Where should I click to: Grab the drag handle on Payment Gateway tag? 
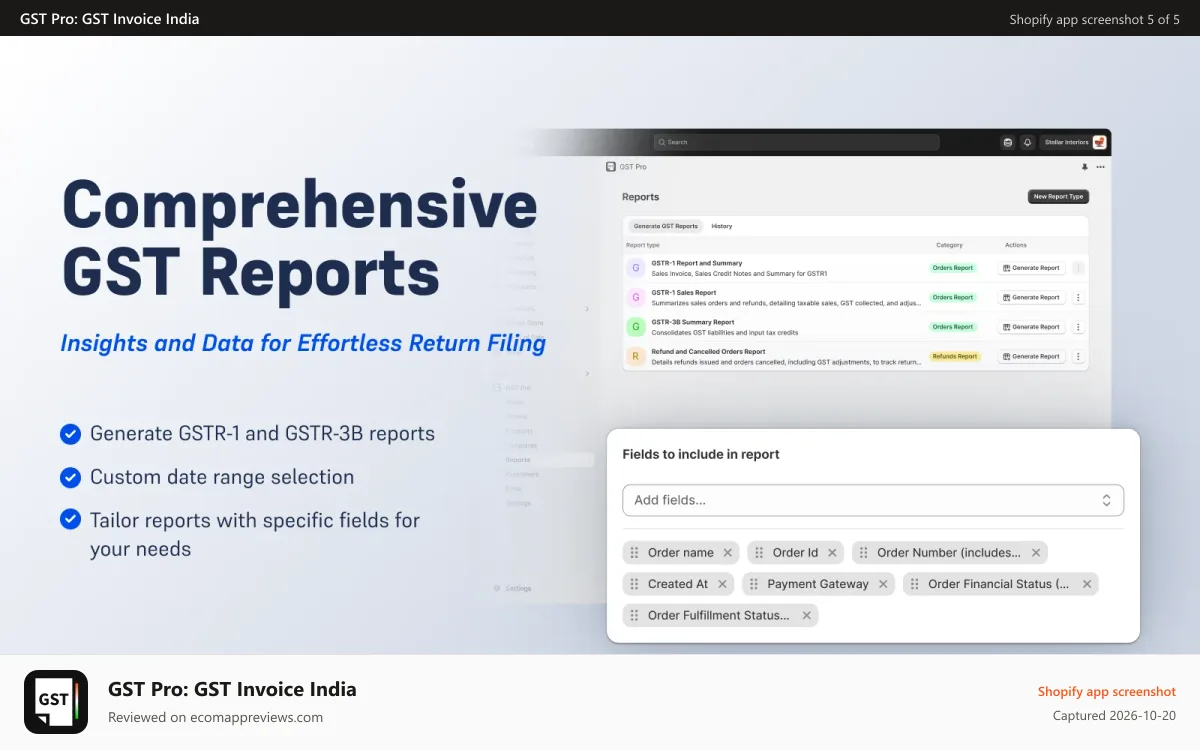754,584
